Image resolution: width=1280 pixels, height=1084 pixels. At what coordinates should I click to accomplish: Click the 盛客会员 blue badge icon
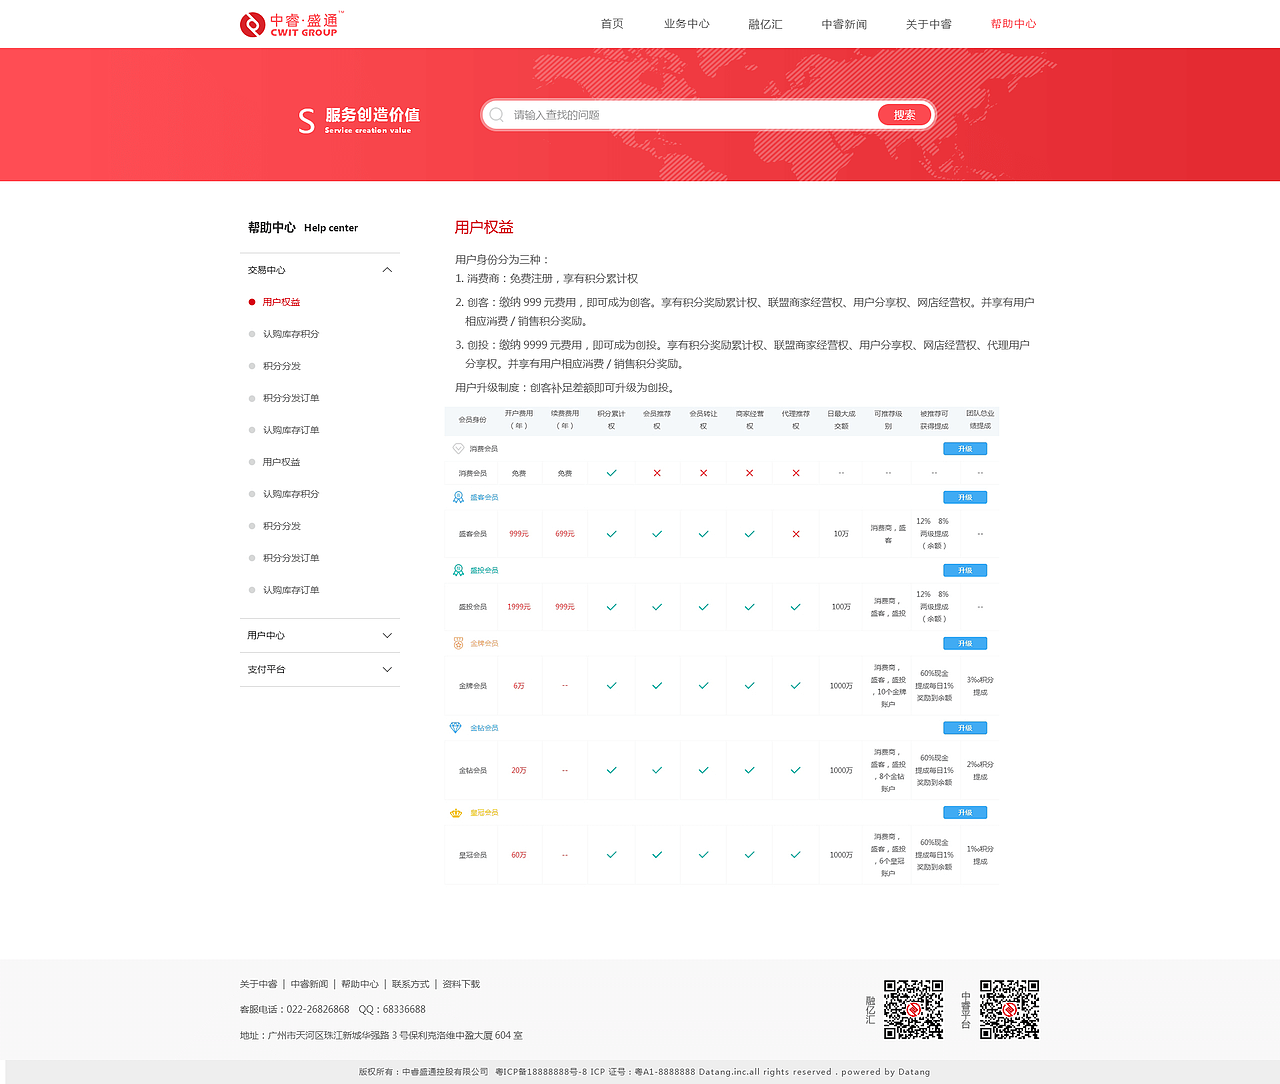[457, 496]
